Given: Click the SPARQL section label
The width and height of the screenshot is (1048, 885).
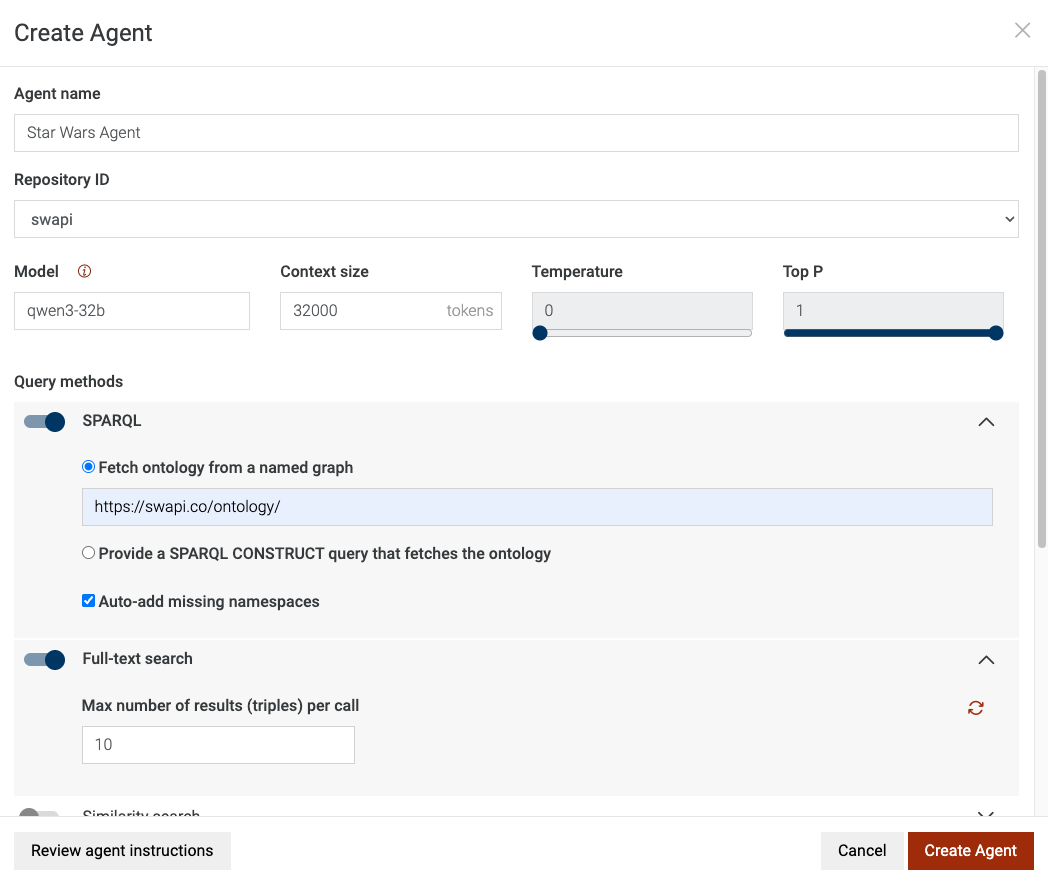Looking at the screenshot, I should (112, 420).
